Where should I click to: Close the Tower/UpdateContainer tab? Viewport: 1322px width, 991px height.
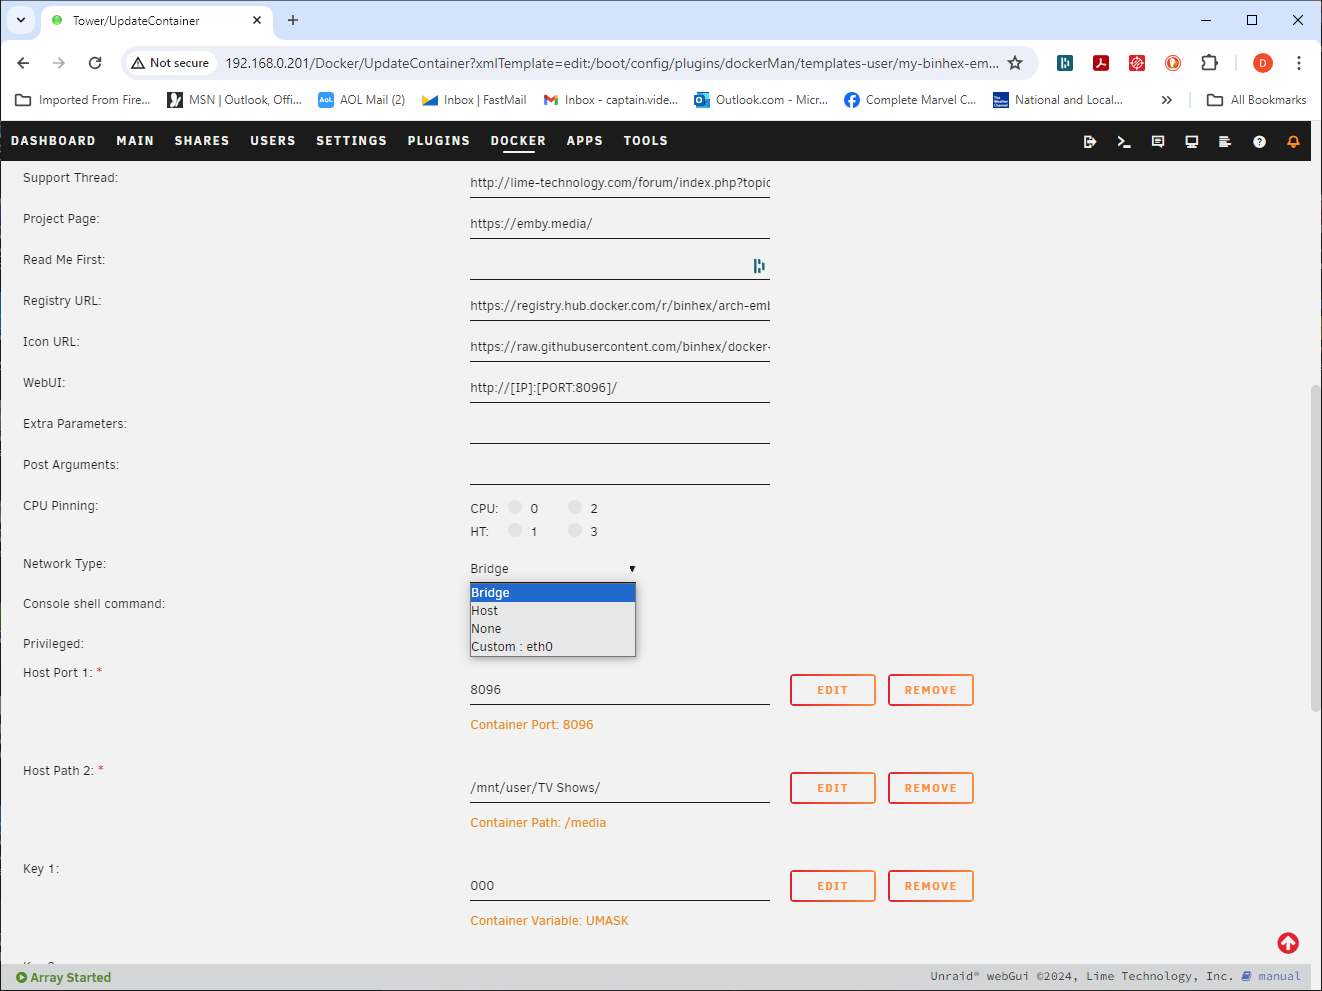pyautogui.click(x=257, y=20)
